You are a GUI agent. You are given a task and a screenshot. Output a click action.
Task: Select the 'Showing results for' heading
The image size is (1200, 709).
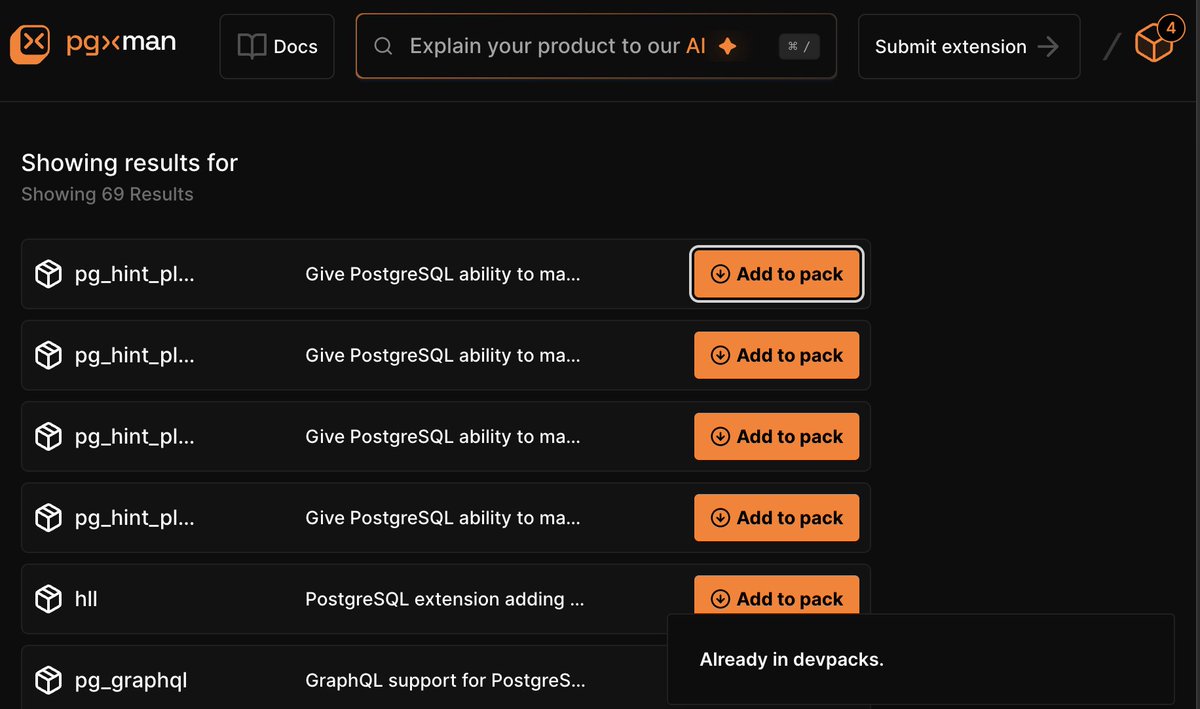coord(130,162)
